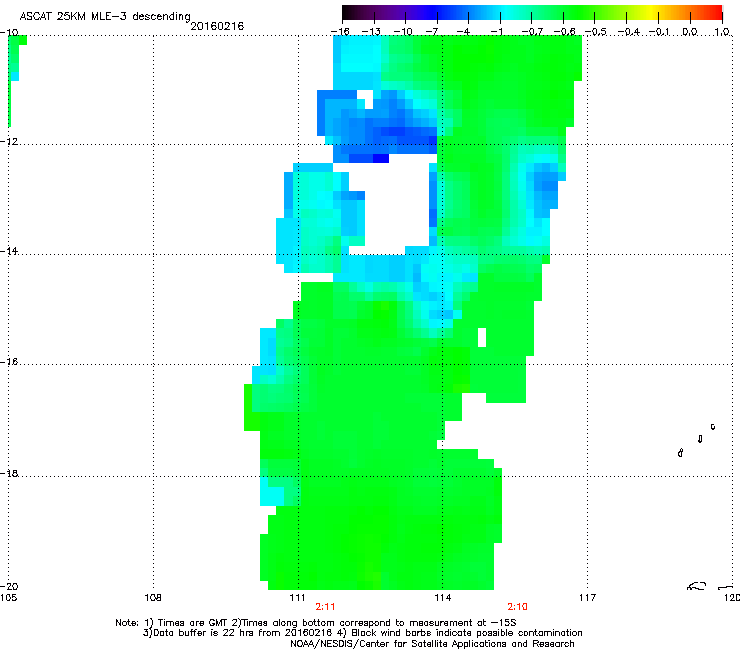740x650 pixels.
Task: Click the color bar label '-4'
Action: tap(463, 32)
